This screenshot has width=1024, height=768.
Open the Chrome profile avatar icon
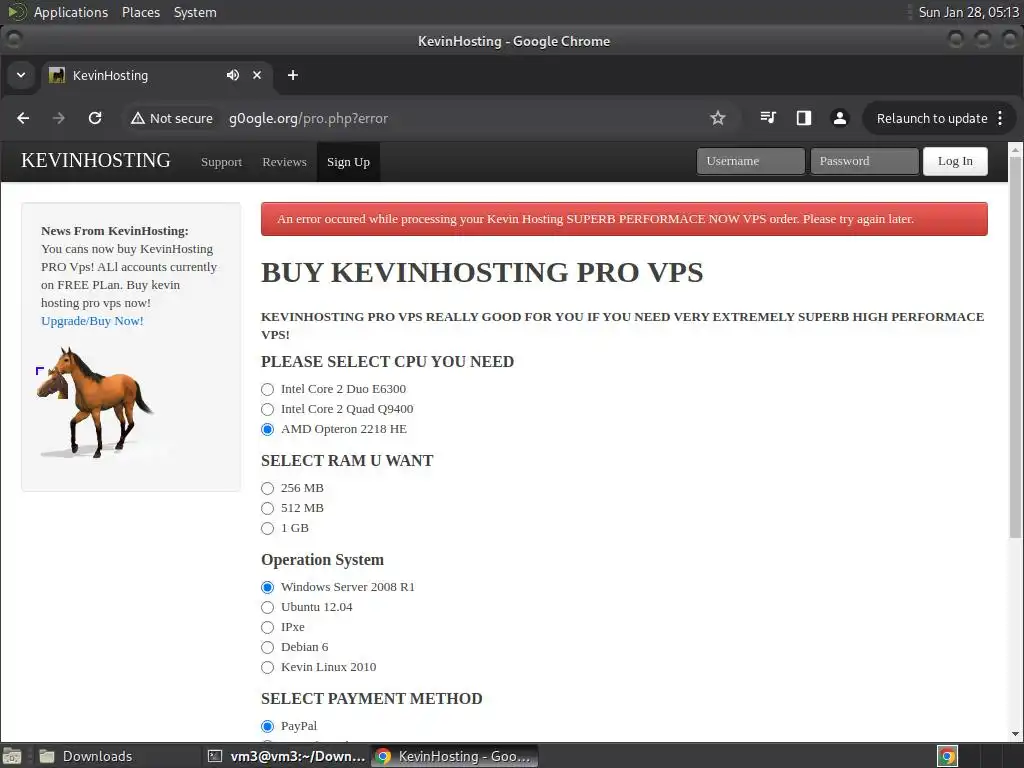[x=840, y=118]
